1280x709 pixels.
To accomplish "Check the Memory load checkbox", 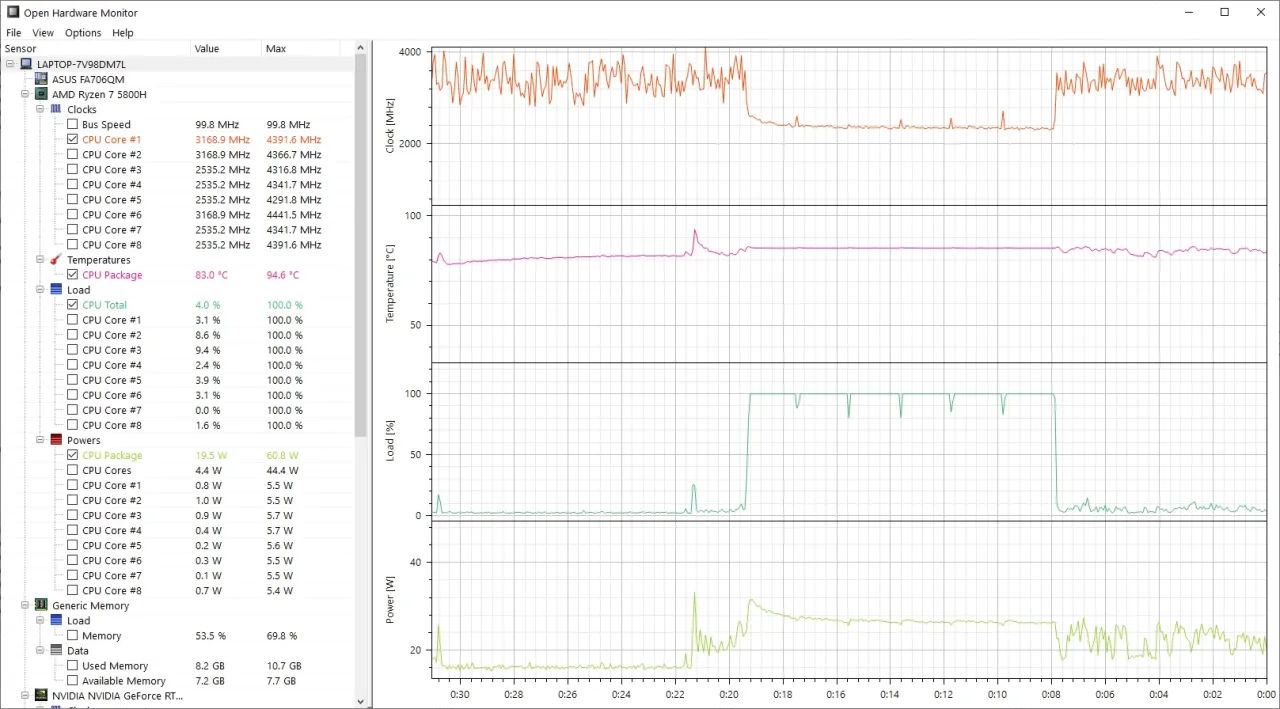I will click(73, 635).
